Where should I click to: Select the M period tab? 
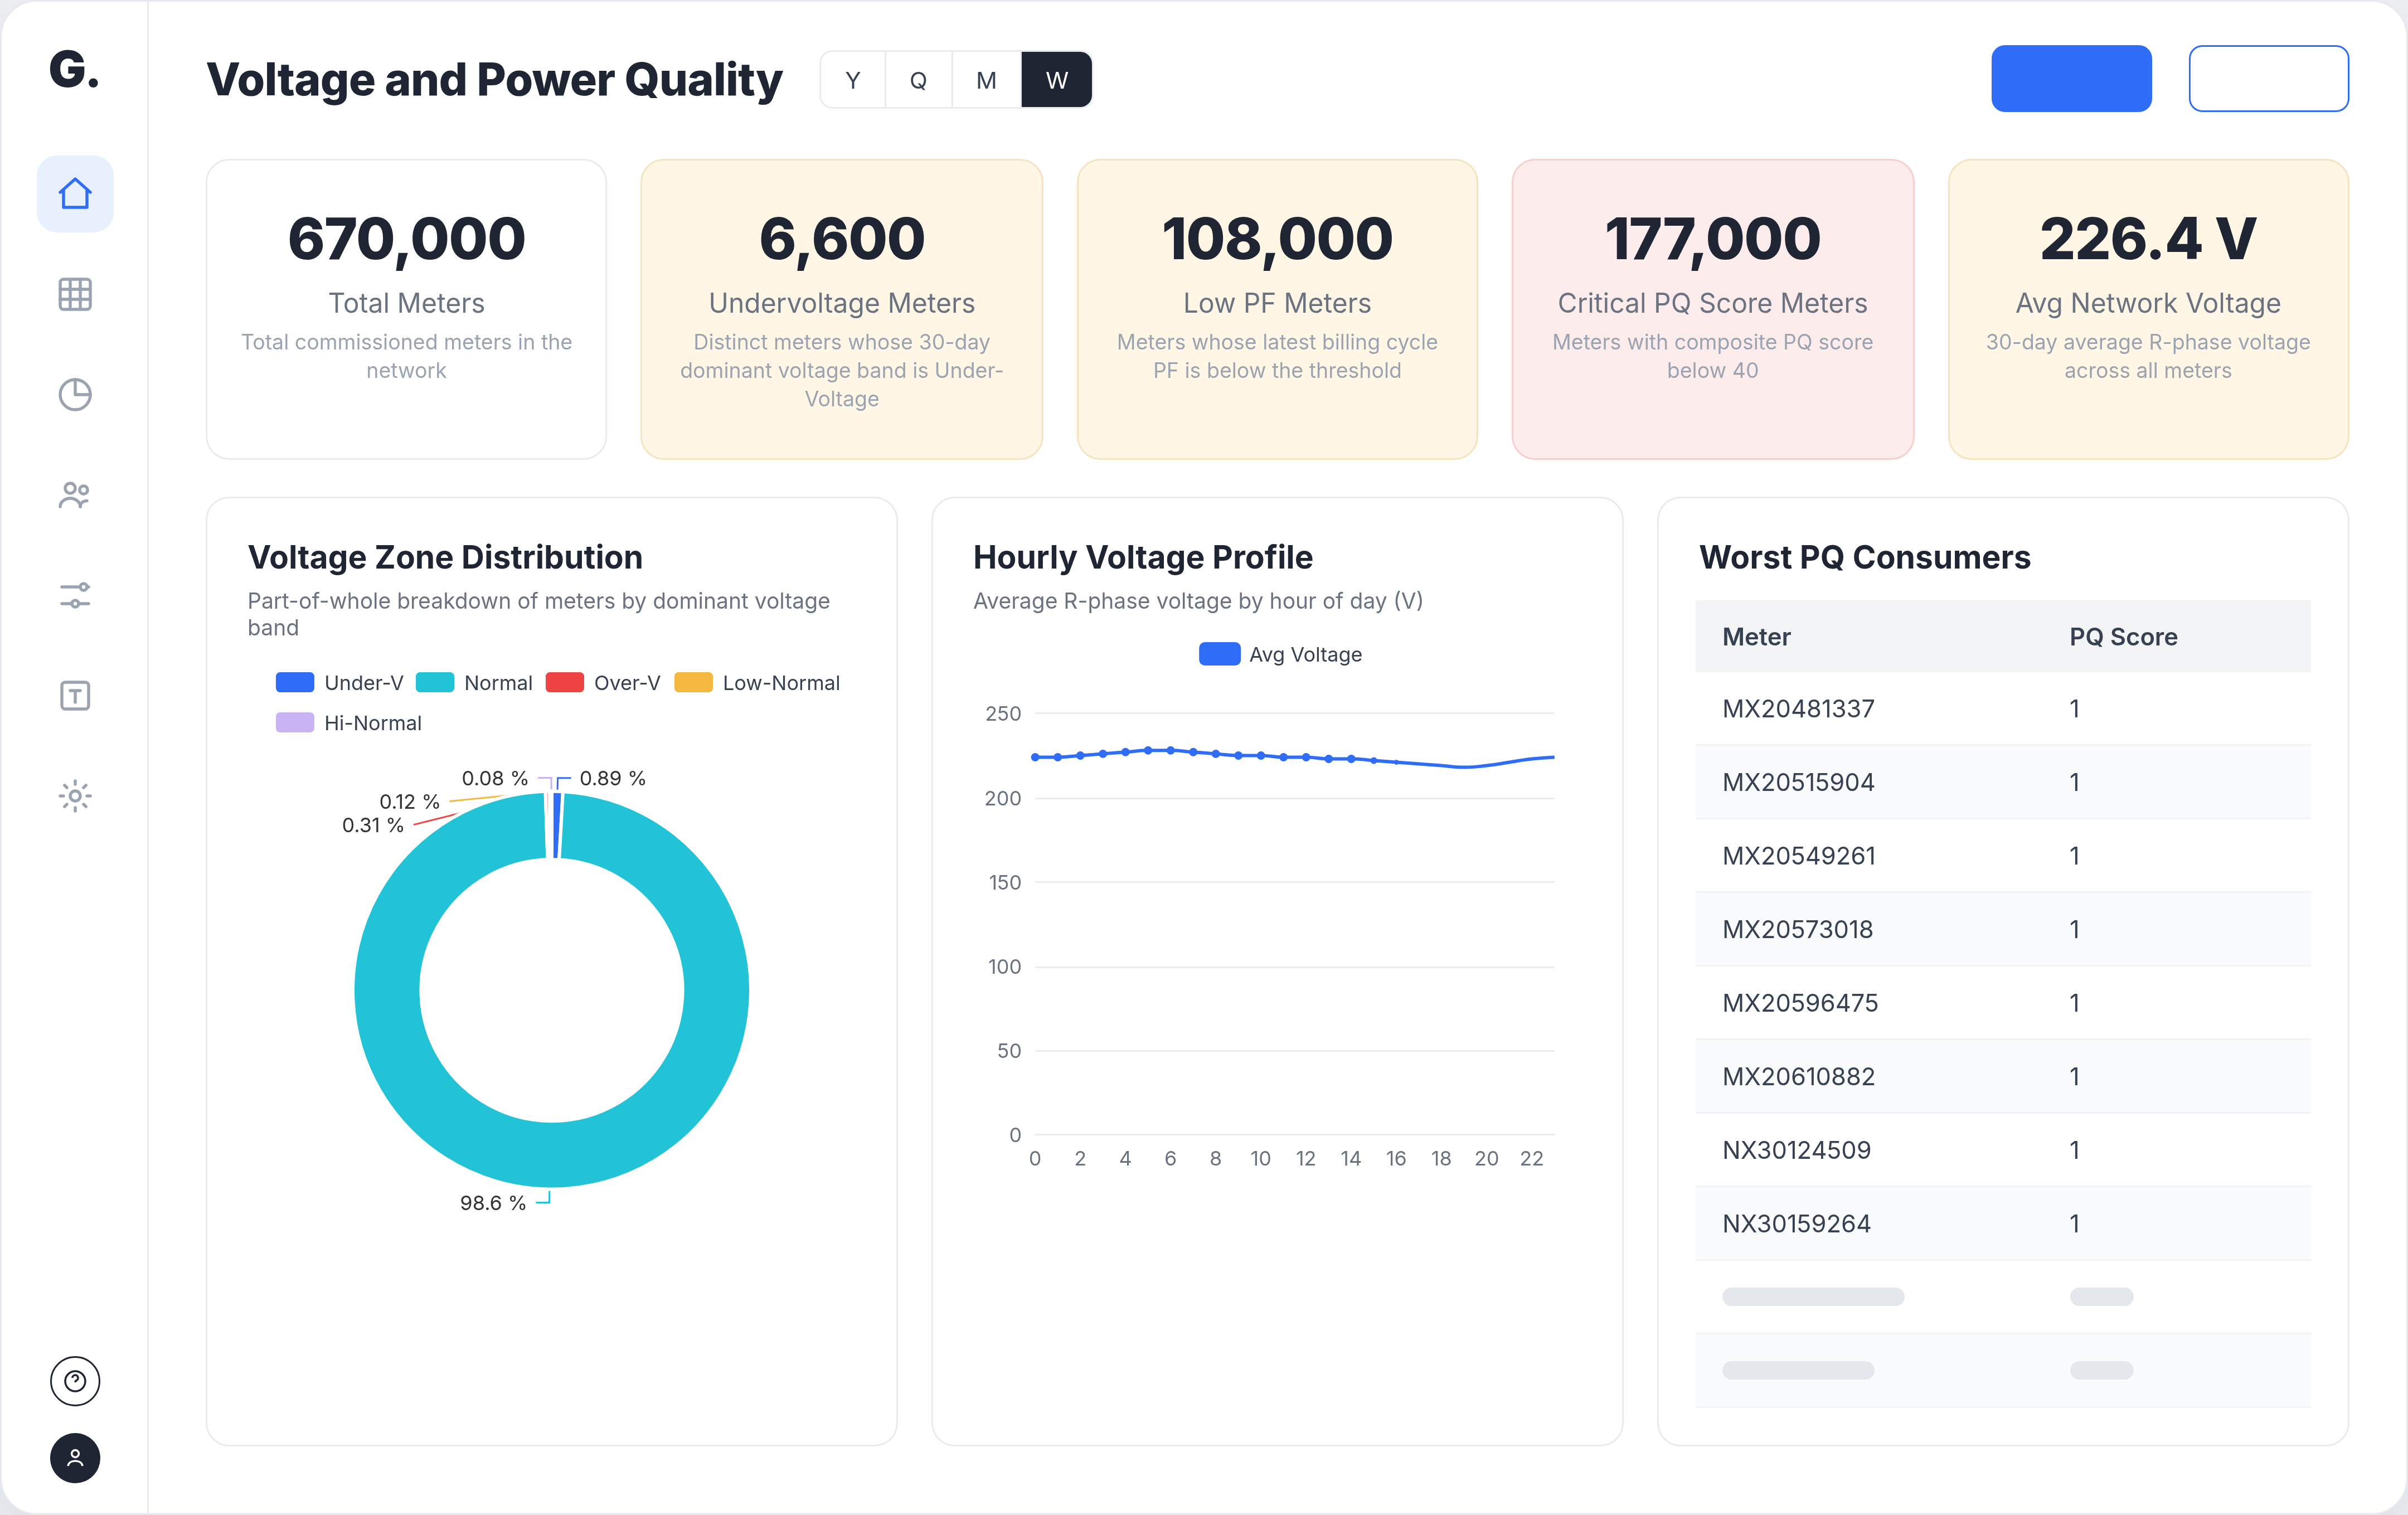pos(986,80)
